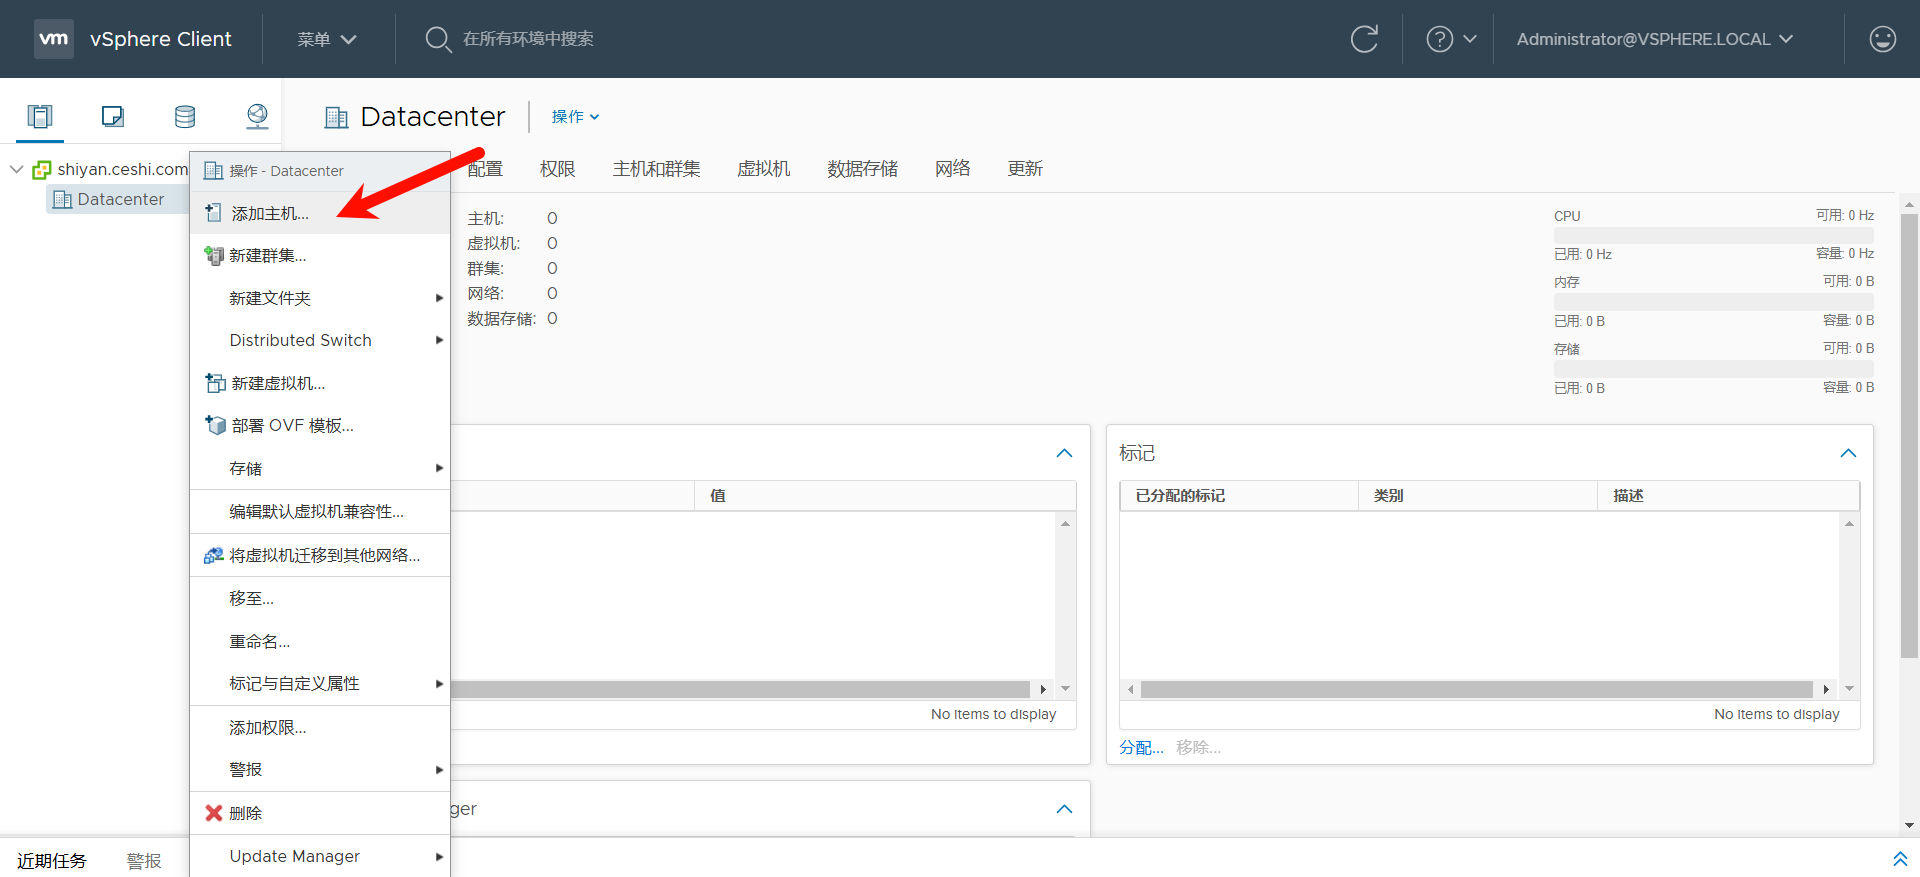Select shiyan.ceshi.com in the inventory tree

[123, 170]
